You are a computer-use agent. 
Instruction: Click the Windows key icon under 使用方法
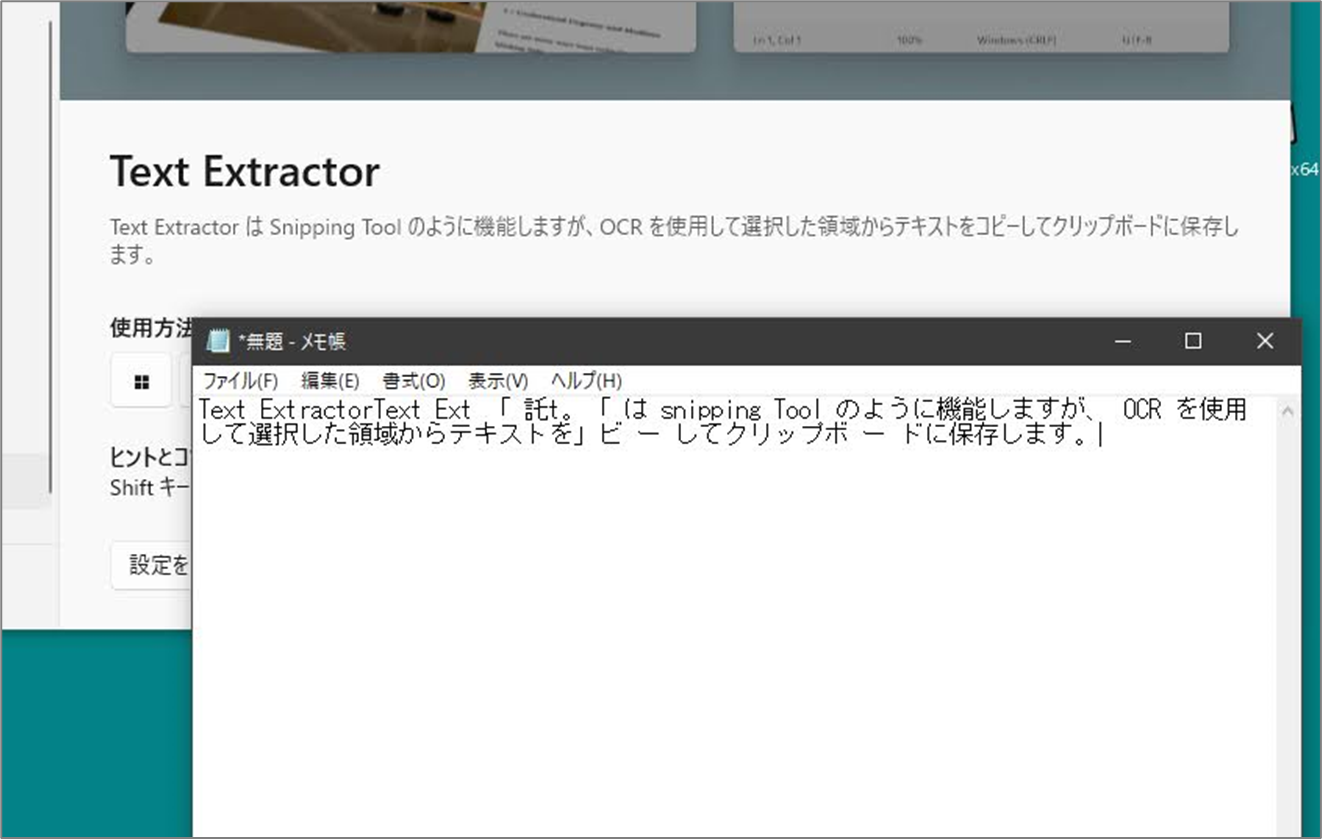click(x=141, y=381)
